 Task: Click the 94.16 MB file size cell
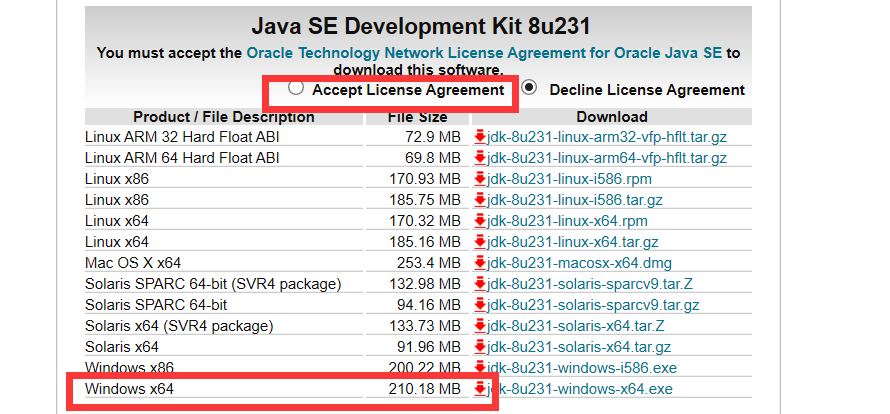click(429, 305)
